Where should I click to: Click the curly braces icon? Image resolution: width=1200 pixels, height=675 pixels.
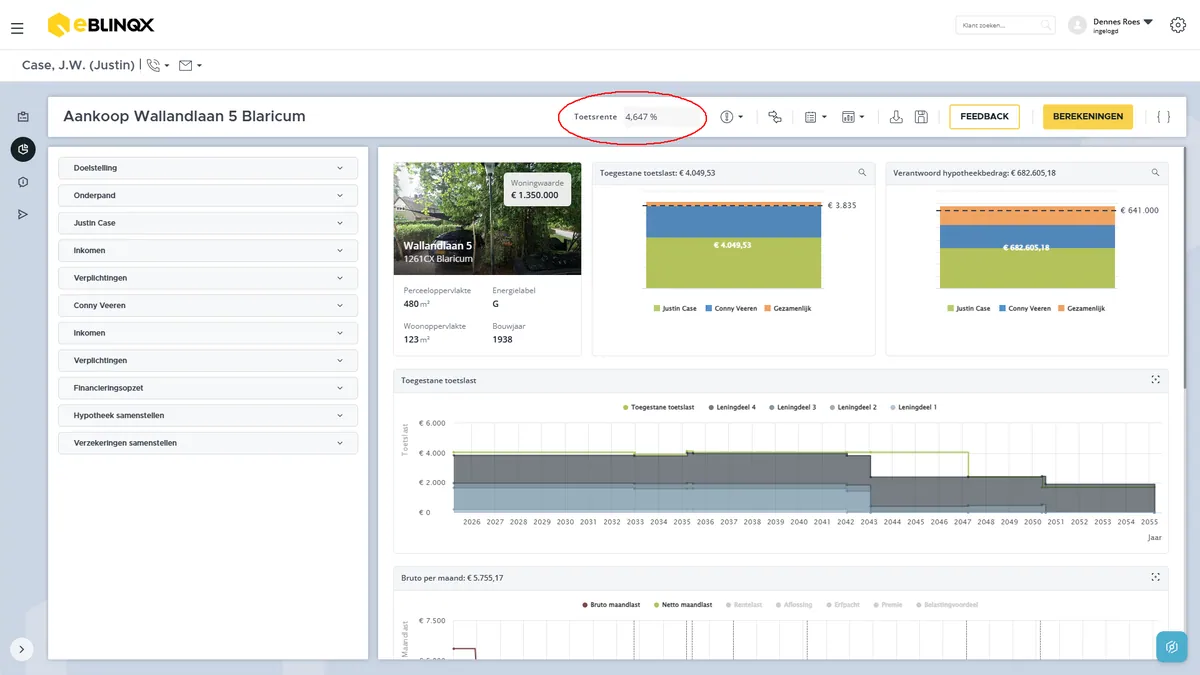coord(1163,117)
